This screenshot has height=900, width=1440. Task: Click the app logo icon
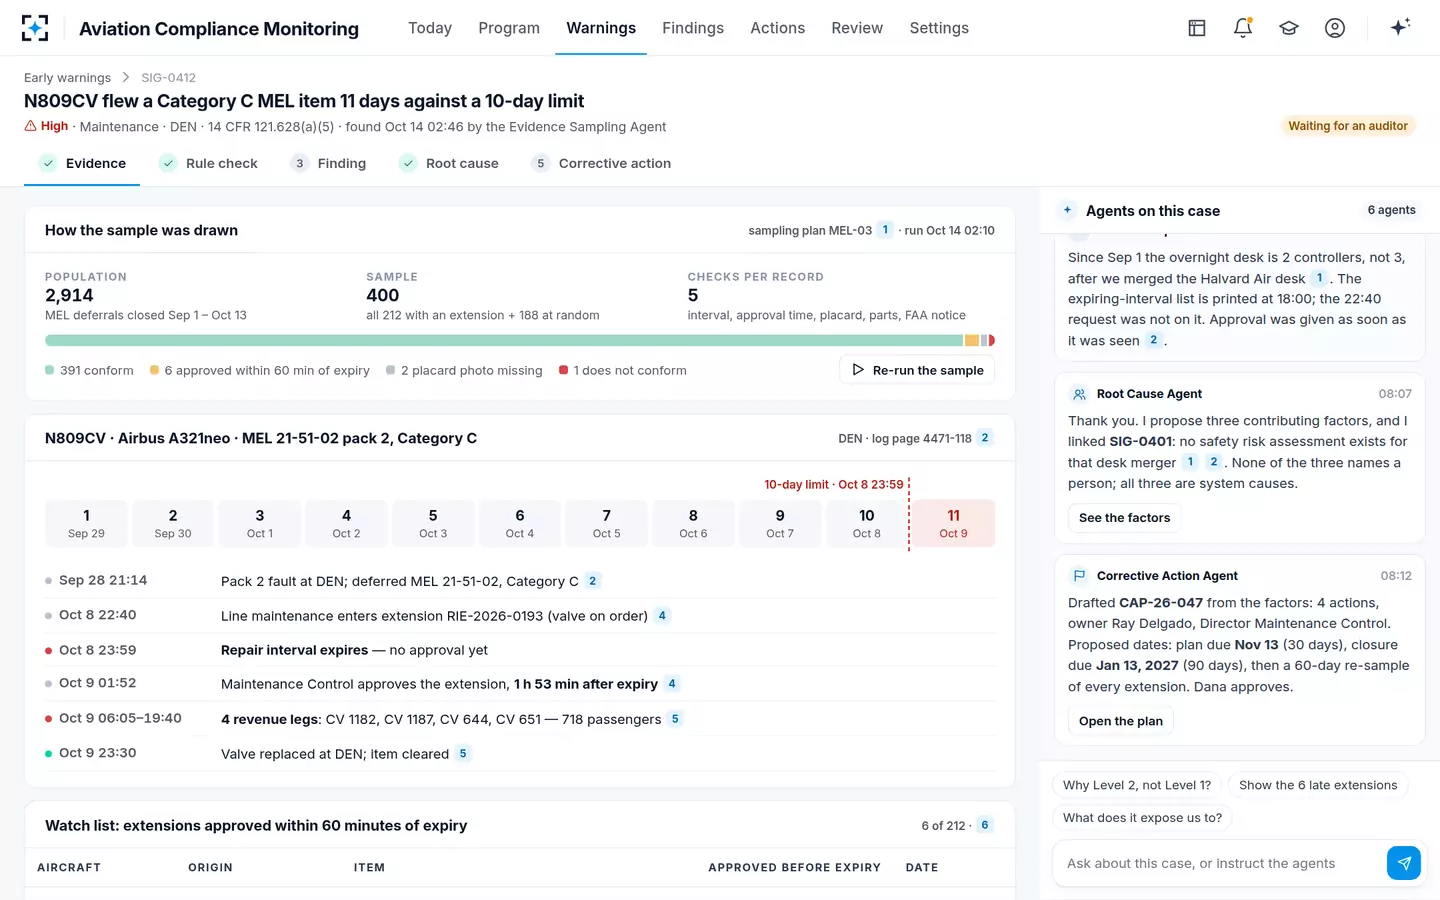[x=35, y=28]
